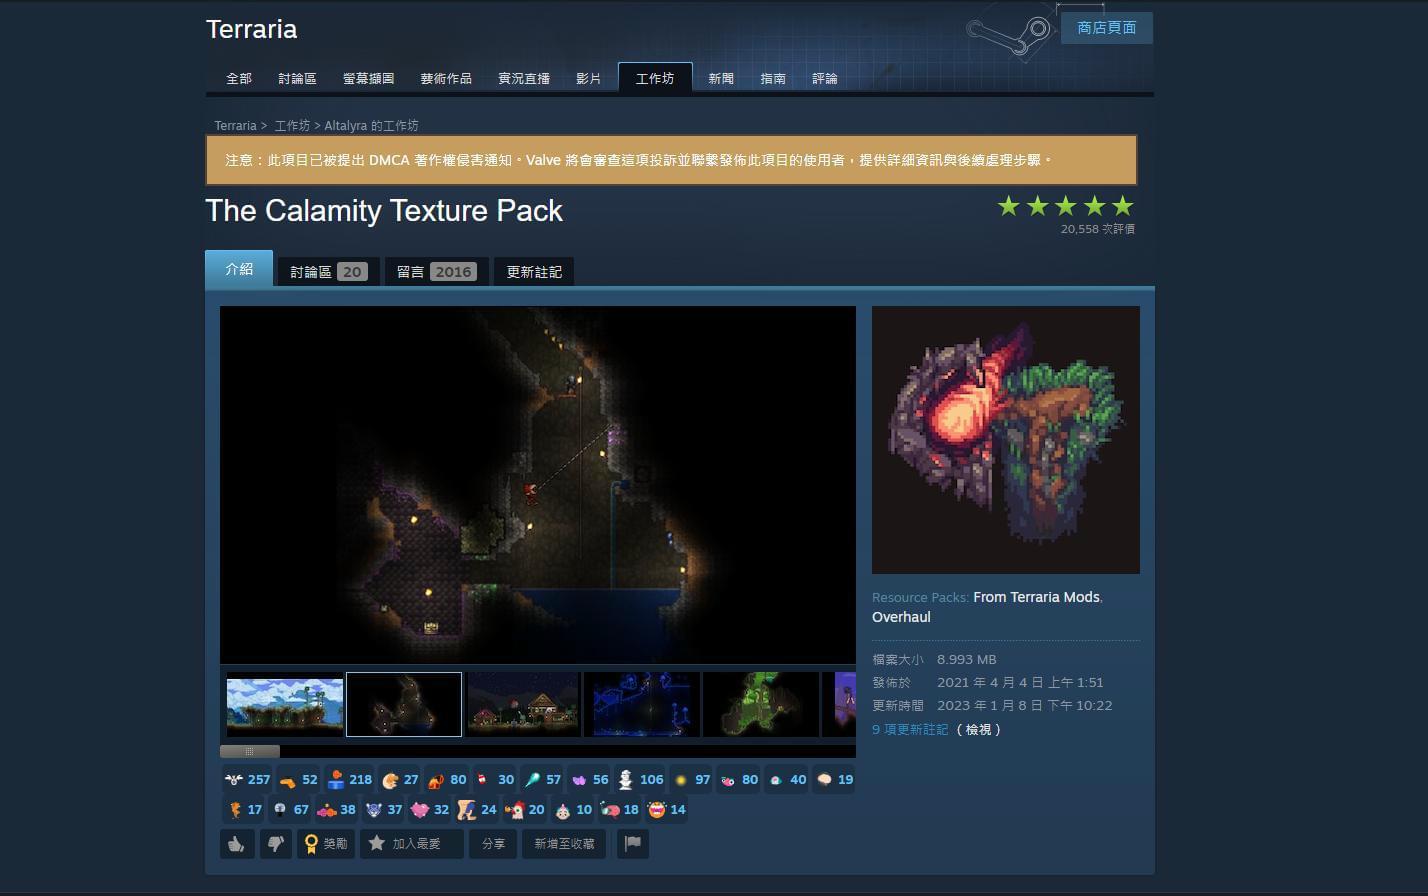Select the treasure award with count 218
This screenshot has height=896, width=1428.
click(349, 780)
